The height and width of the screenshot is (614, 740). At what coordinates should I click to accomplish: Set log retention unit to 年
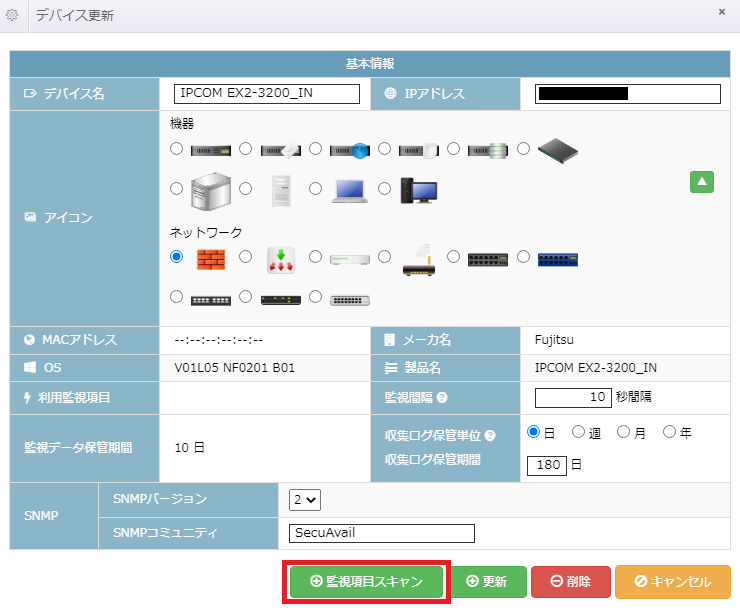[668, 432]
